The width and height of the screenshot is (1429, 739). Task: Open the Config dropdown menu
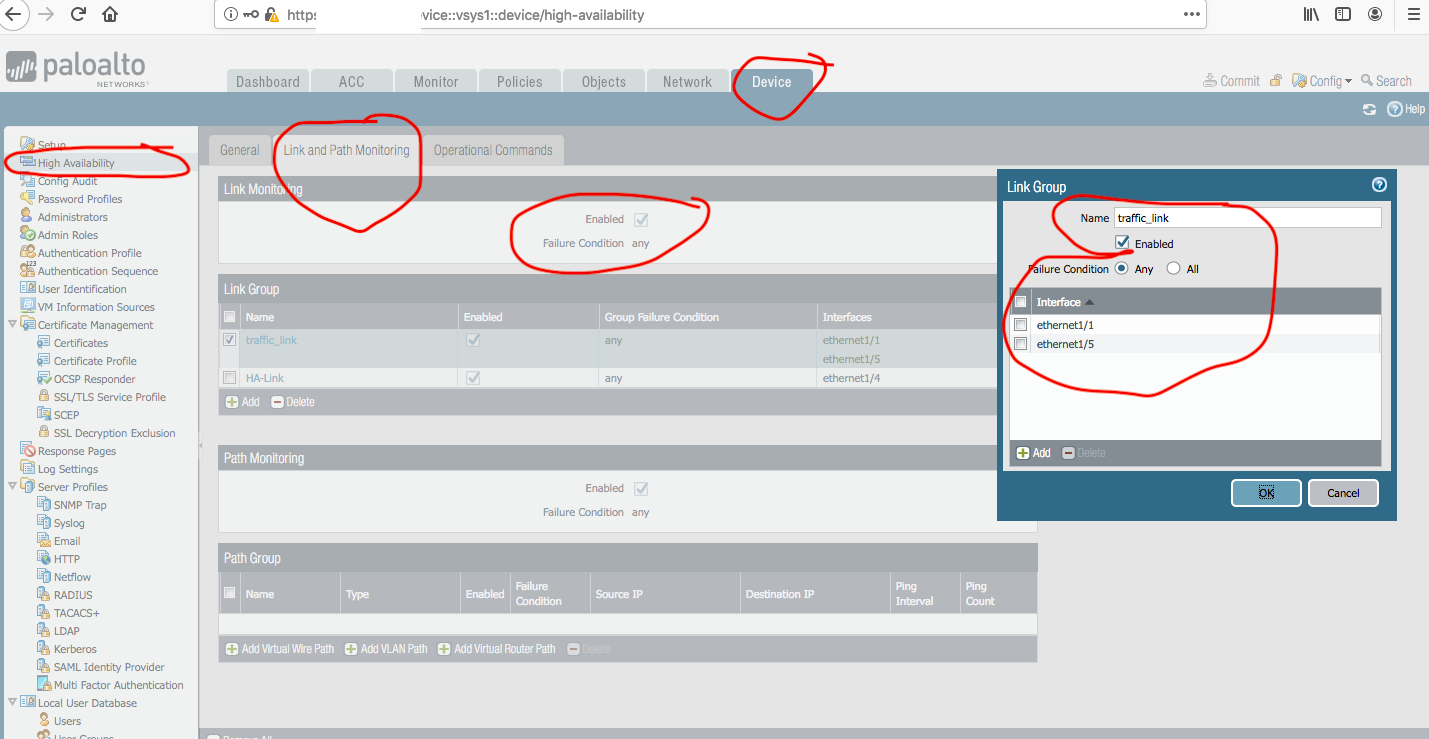(x=1322, y=81)
